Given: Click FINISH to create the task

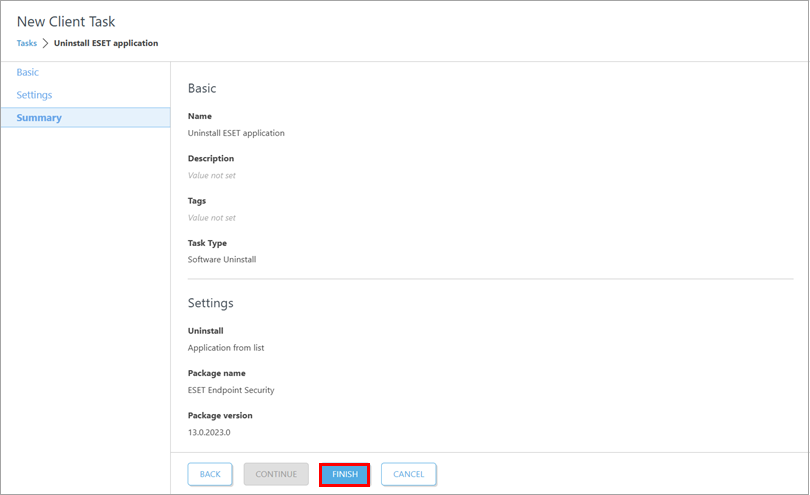Looking at the screenshot, I should pyautogui.click(x=345, y=474).
